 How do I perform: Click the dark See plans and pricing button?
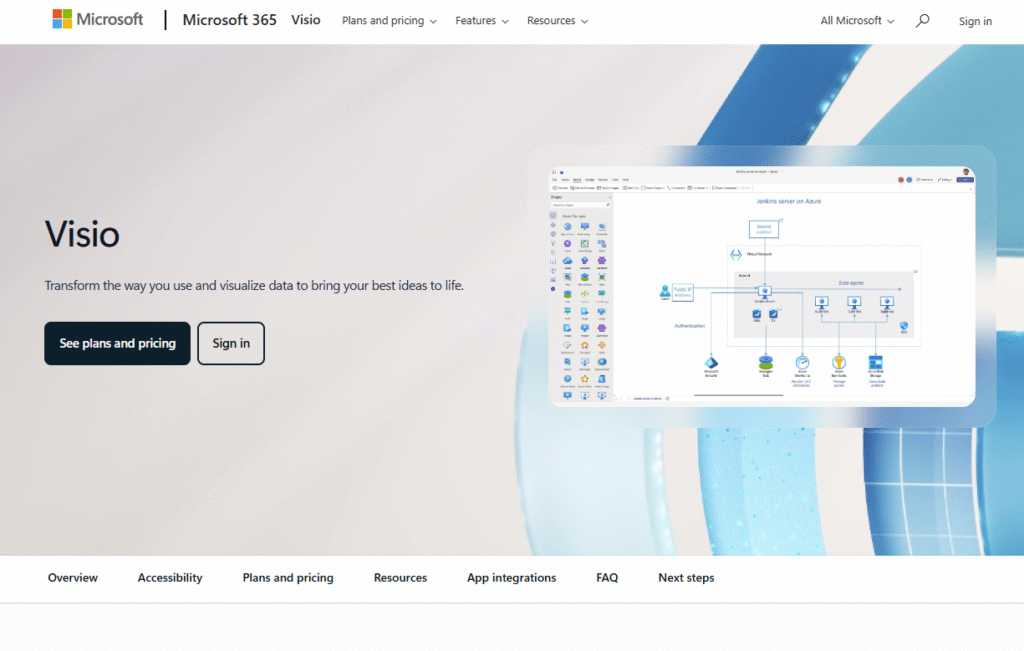click(117, 343)
